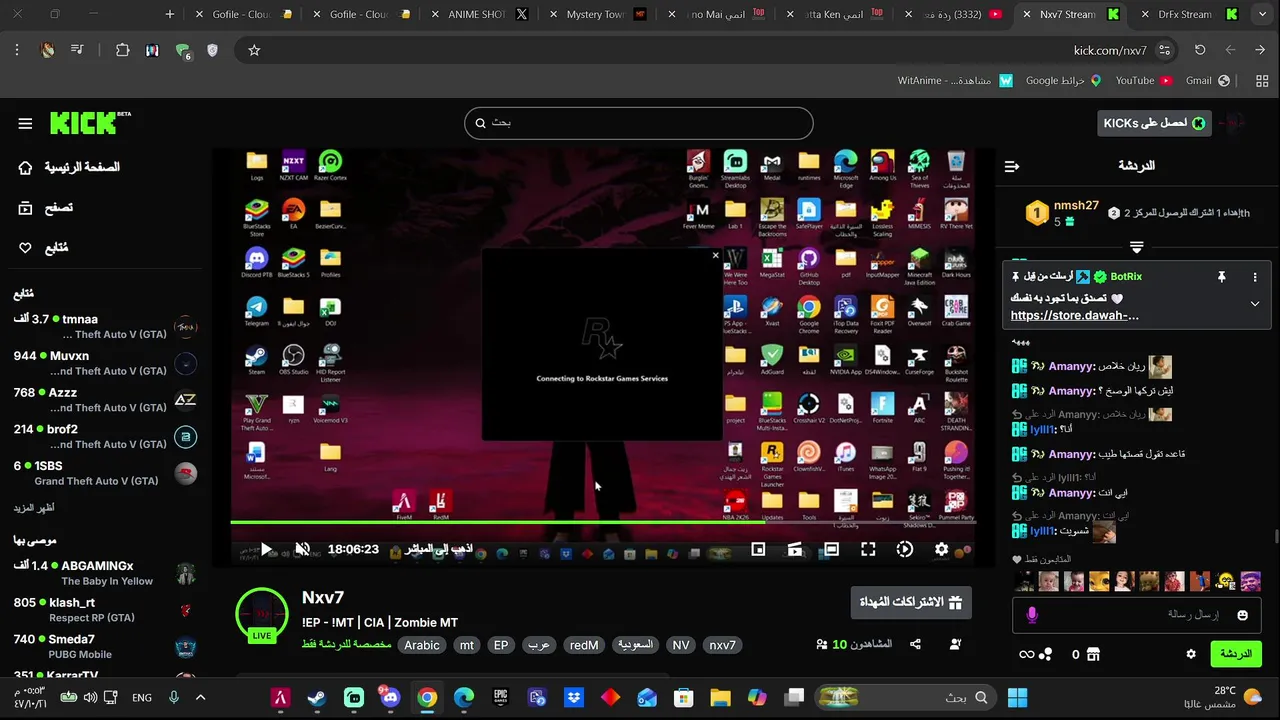The width and height of the screenshot is (1280, 720).
Task: Open pinned BotRix message options menu
Action: tap(1255, 276)
